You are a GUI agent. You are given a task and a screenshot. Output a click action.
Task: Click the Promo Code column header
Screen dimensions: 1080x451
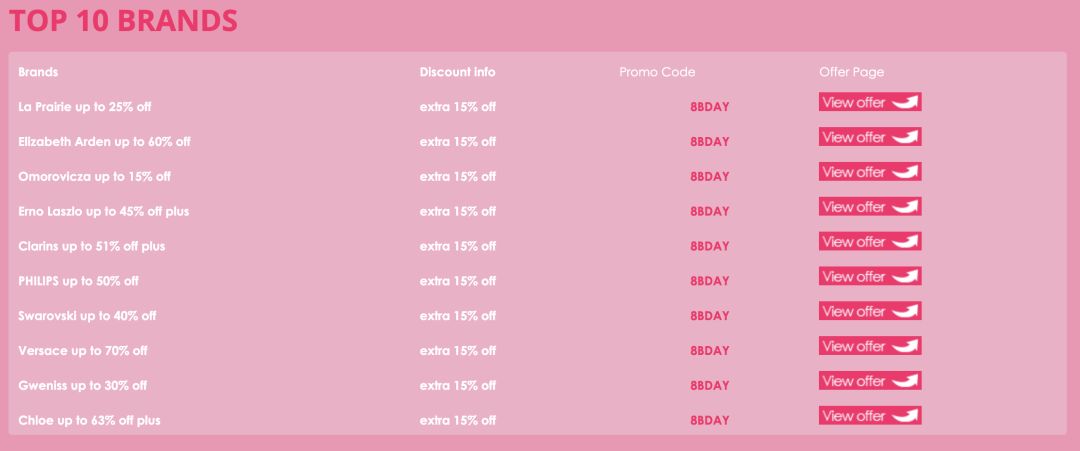pos(657,72)
